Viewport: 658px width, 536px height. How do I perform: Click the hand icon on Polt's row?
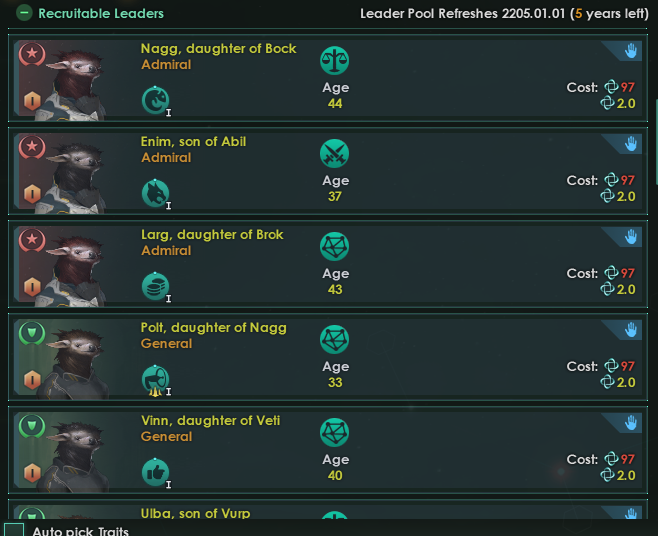pyautogui.click(x=631, y=330)
